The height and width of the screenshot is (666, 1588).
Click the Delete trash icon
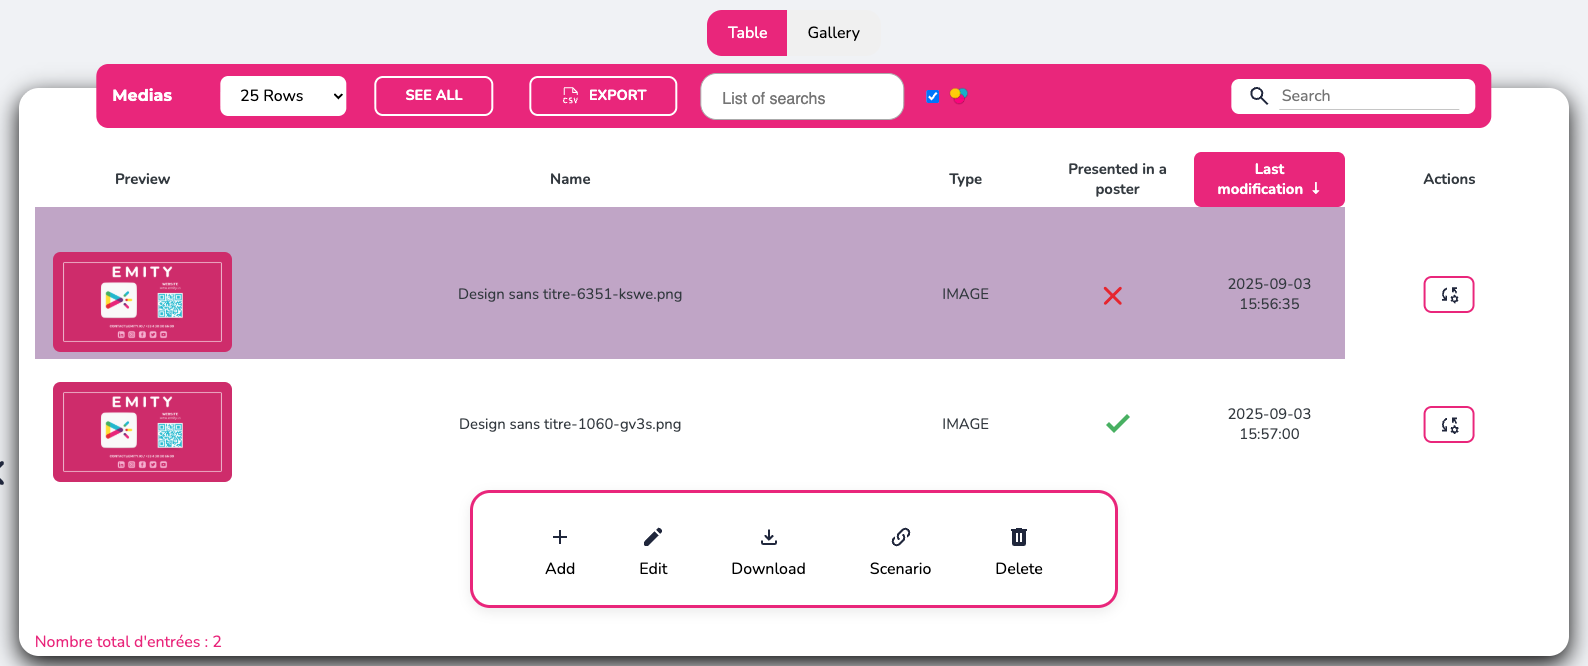1018,538
